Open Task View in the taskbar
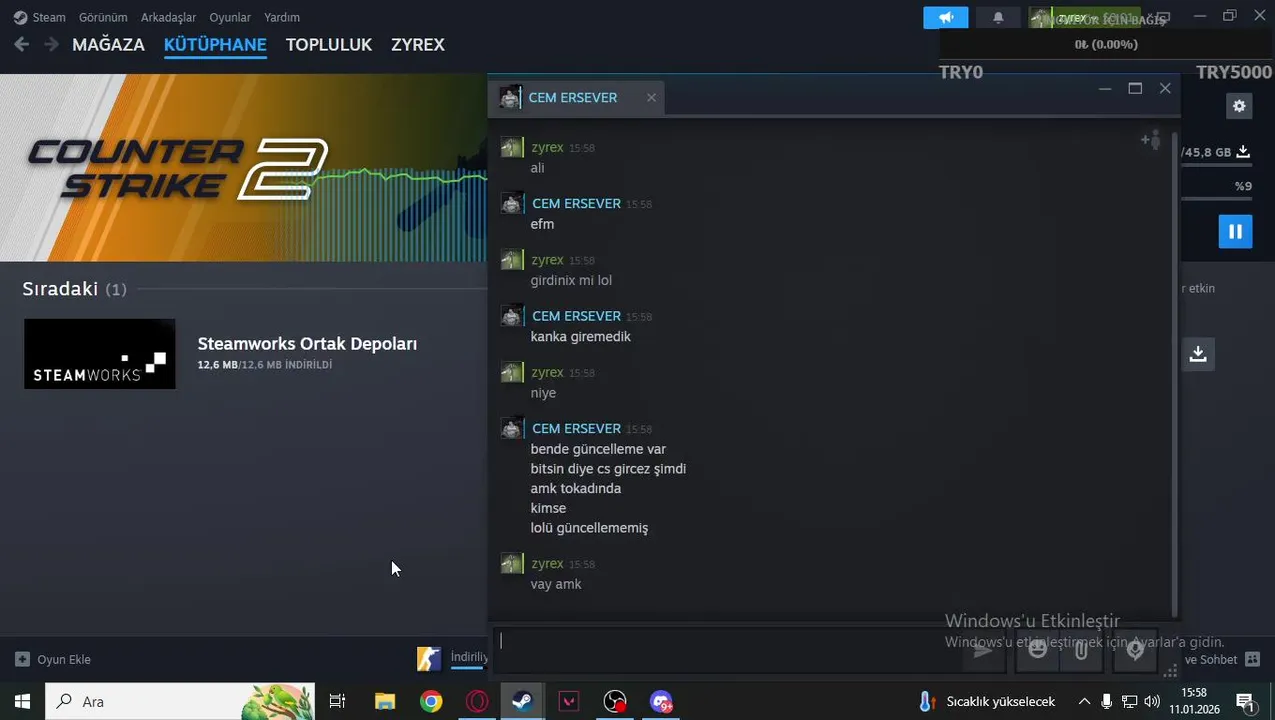Screen dimensions: 1275x720 click(337, 701)
